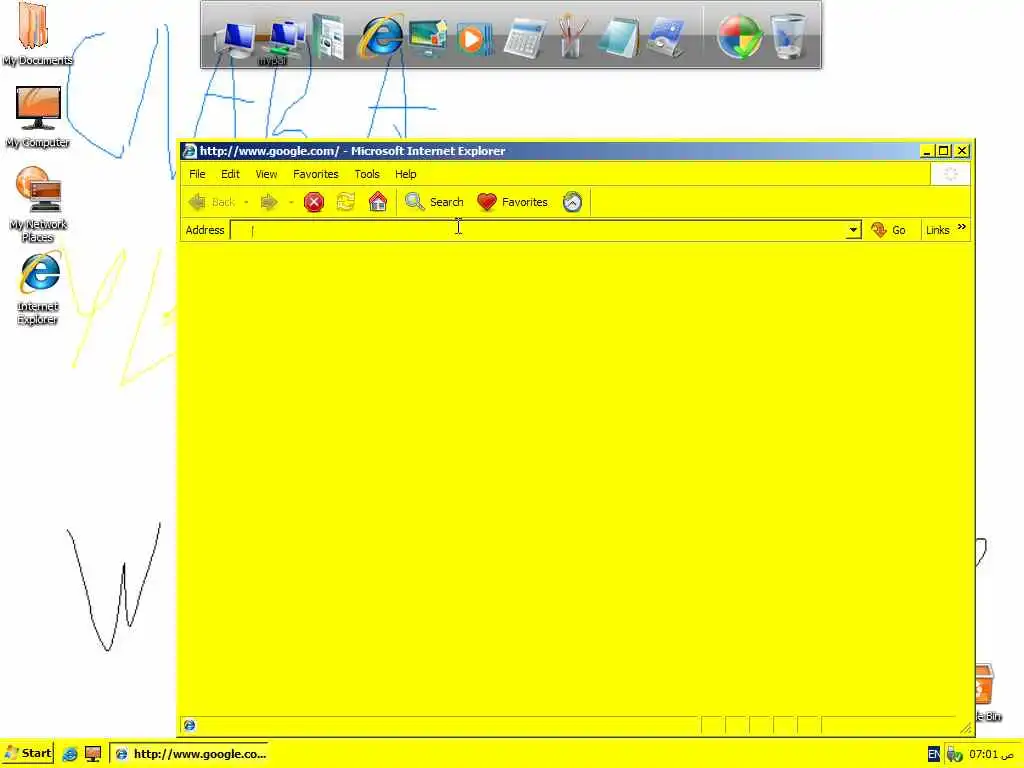Launch Internet Explorer from the dock
The image size is (1024, 768).
(x=381, y=36)
